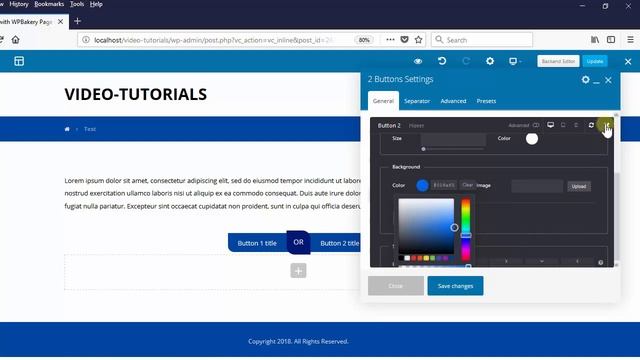The height and width of the screenshot is (360, 640).
Task: Redo change in the editor toolbar
Action: pyautogui.click(x=466, y=61)
